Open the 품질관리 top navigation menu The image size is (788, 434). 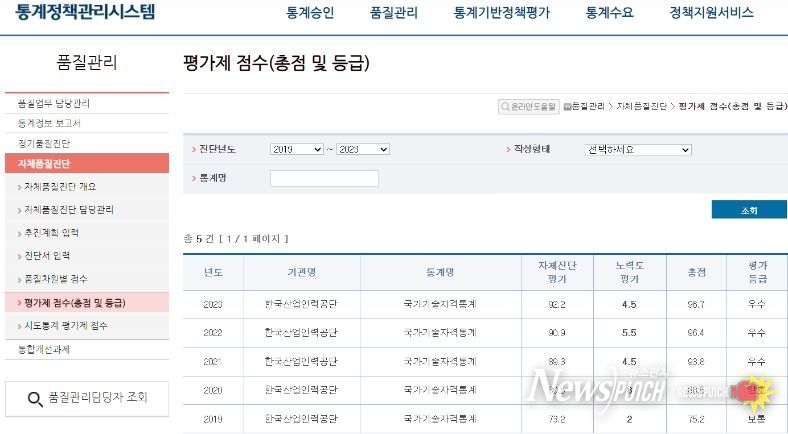tap(393, 13)
